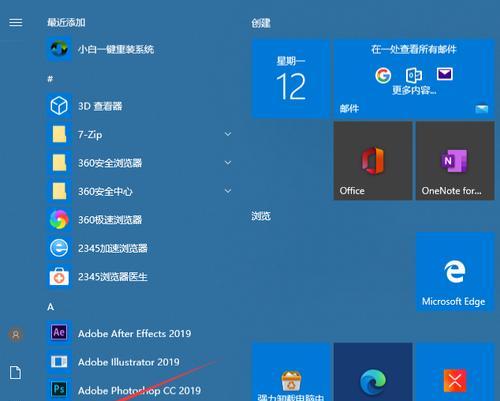Image resolution: width=500 pixels, height=401 pixels.
Task: Click the 最近添加 section header
Action: (x=66, y=23)
